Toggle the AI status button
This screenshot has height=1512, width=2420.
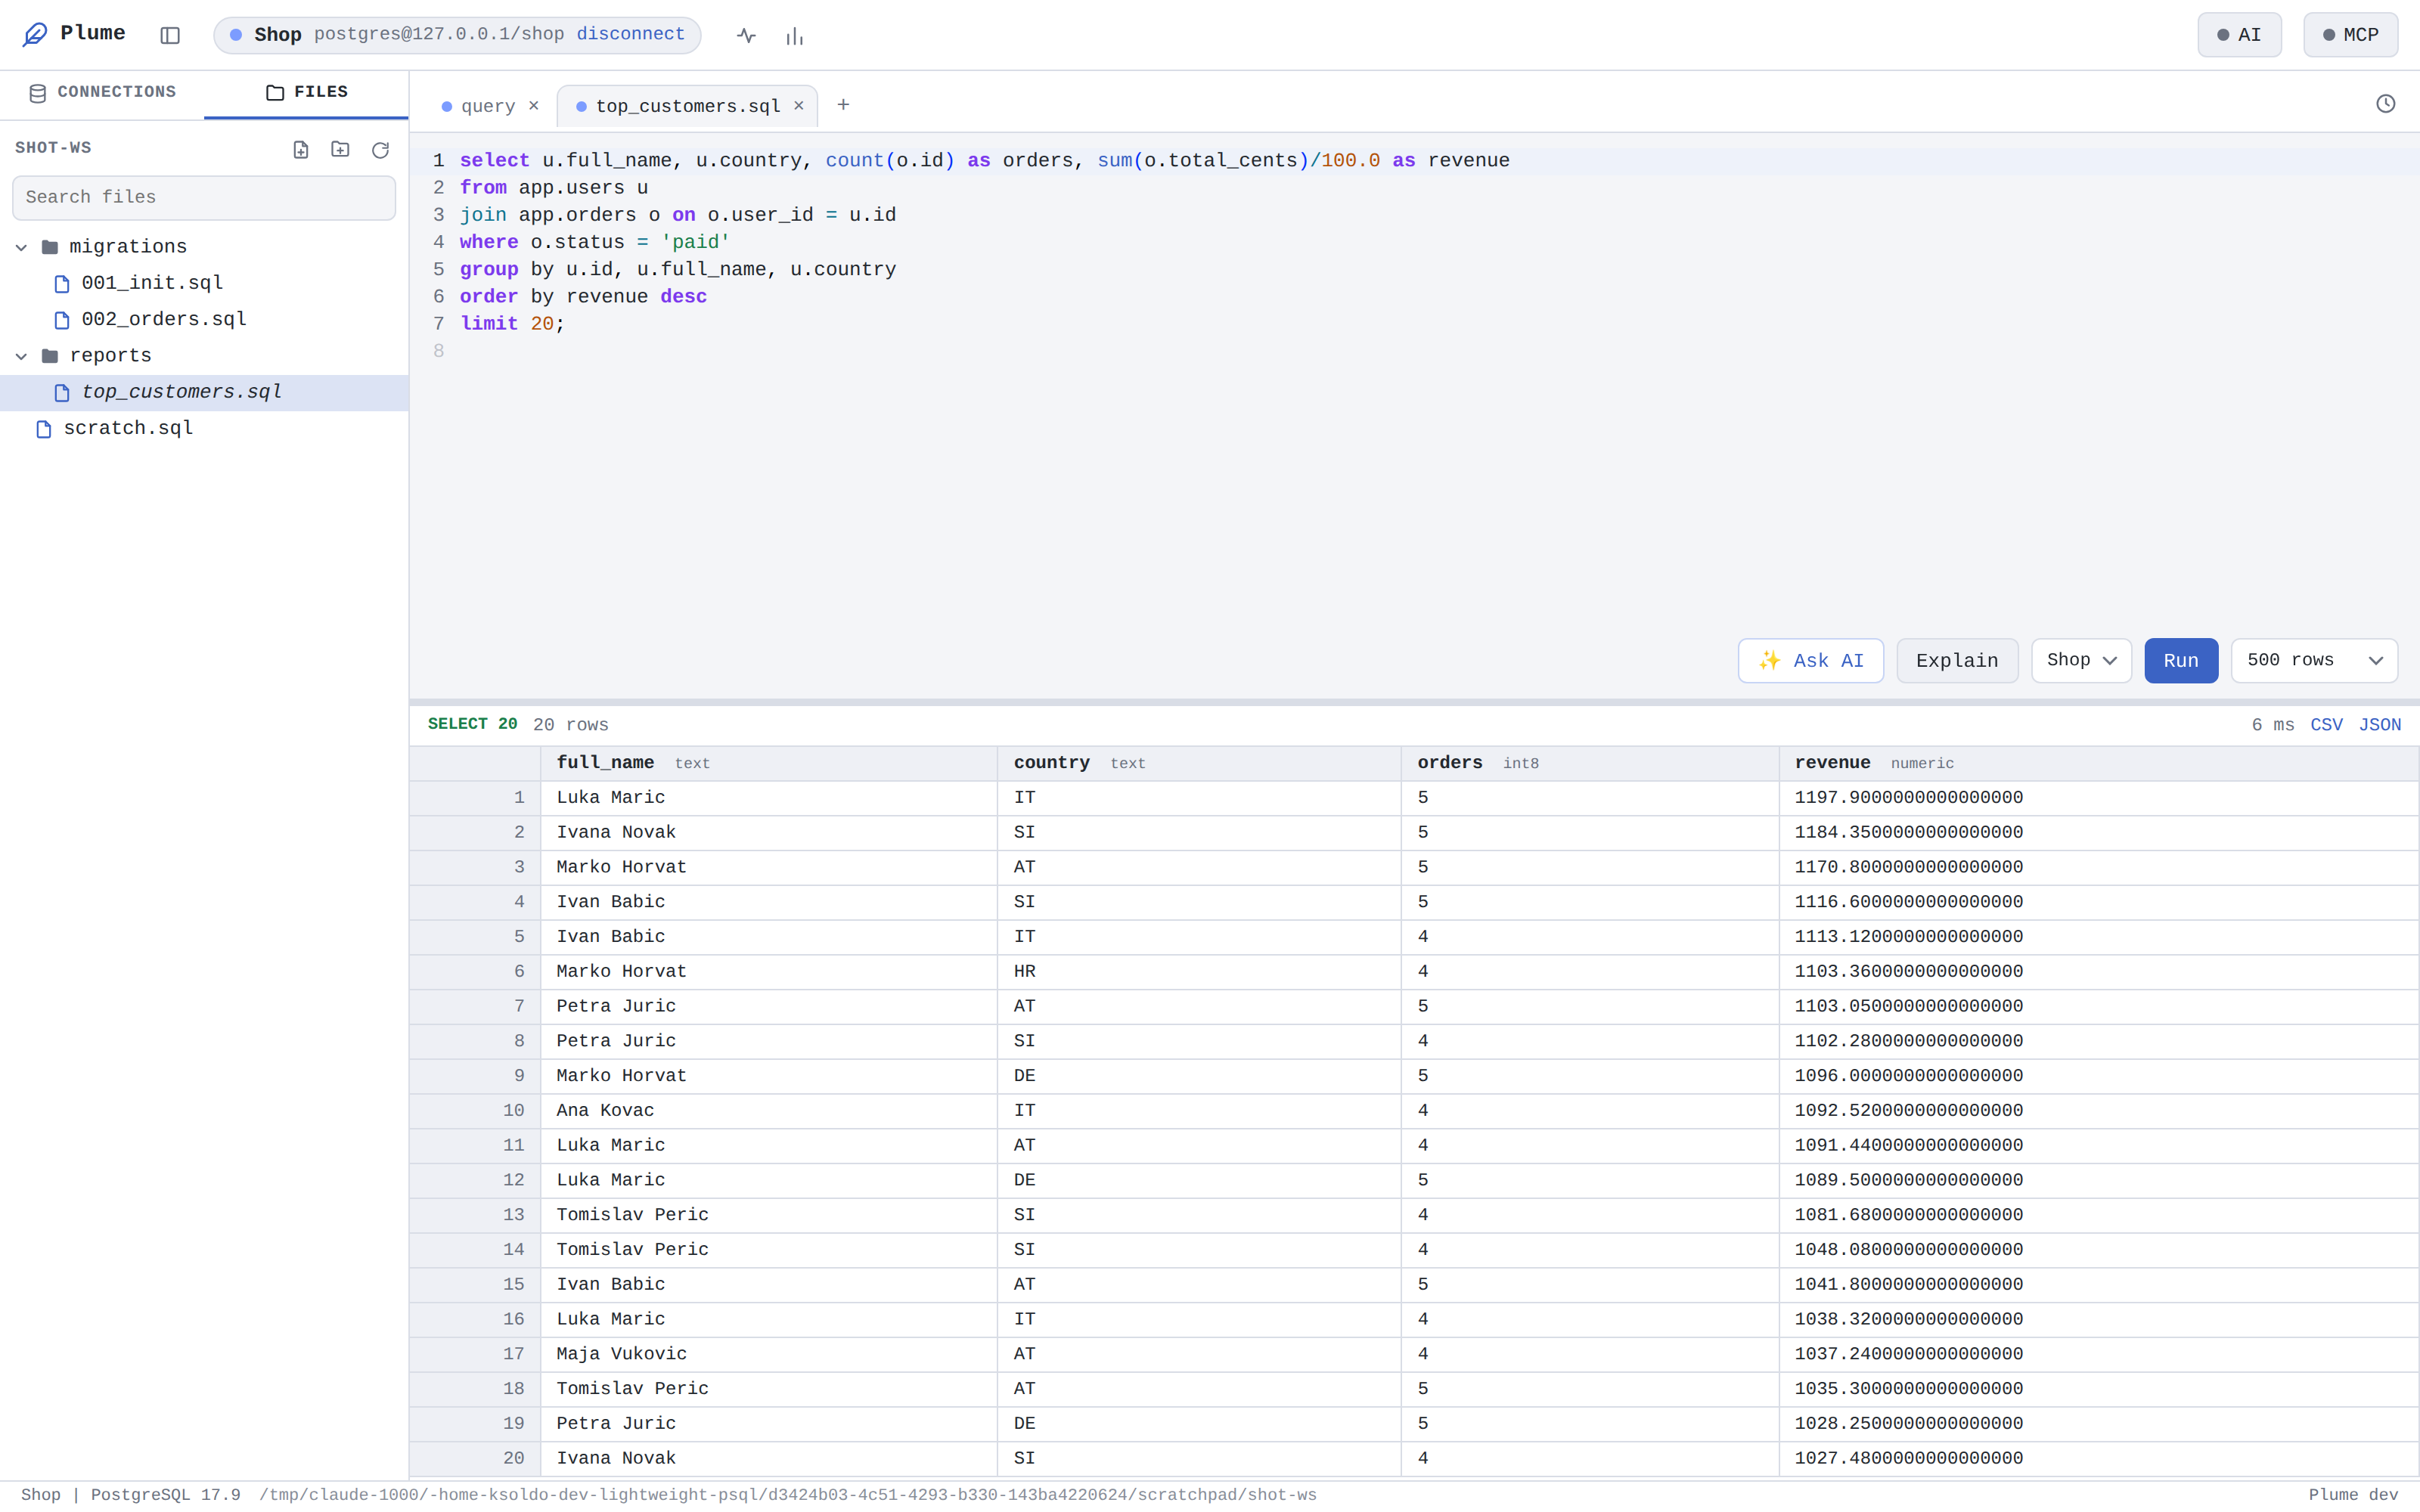(x=2239, y=35)
